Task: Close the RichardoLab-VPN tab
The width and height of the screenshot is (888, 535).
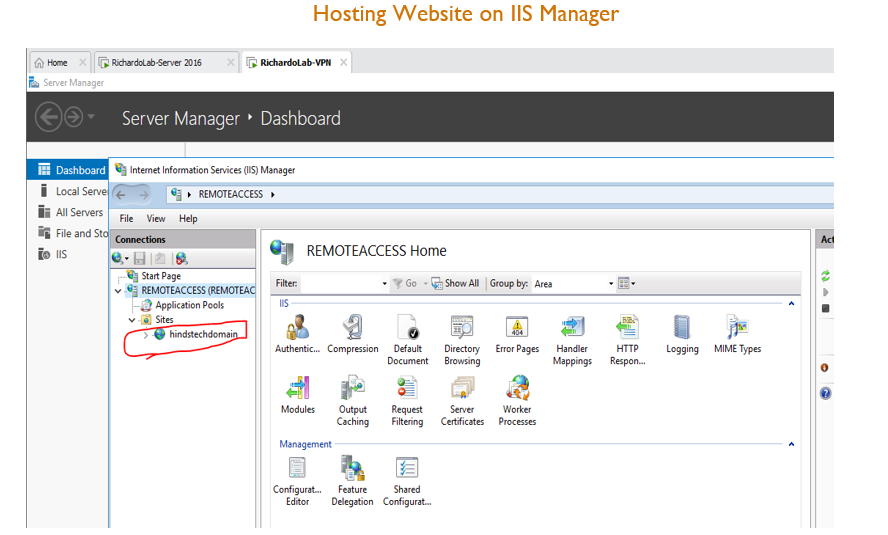Action: click(343, 62)
